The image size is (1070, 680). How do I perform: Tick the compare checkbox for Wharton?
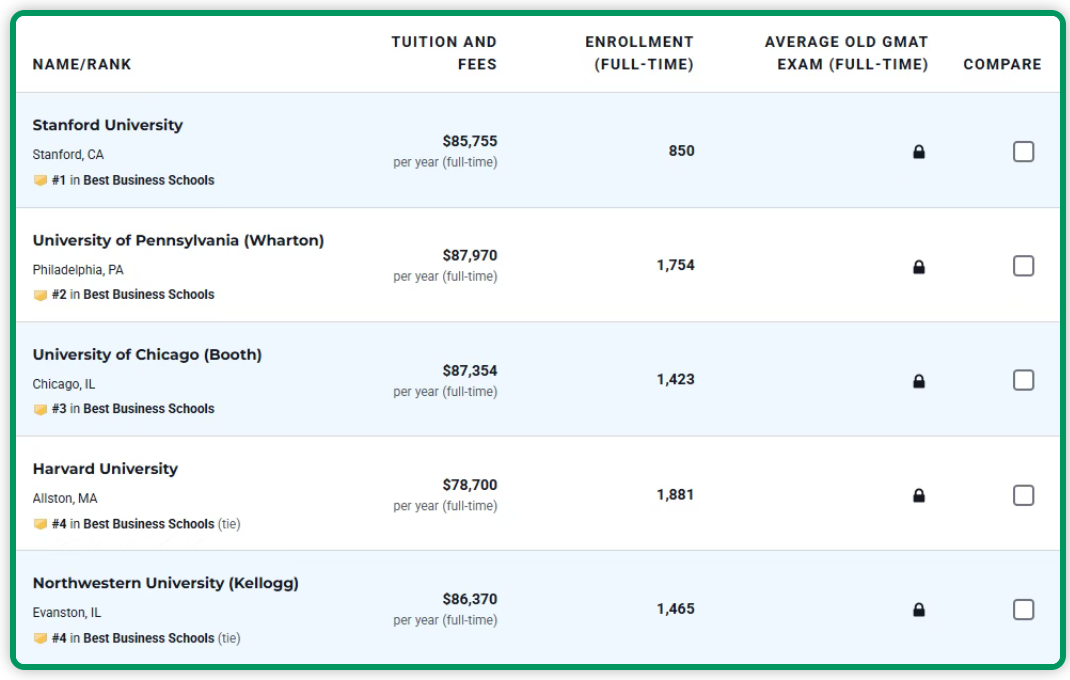click(1023, 266)
